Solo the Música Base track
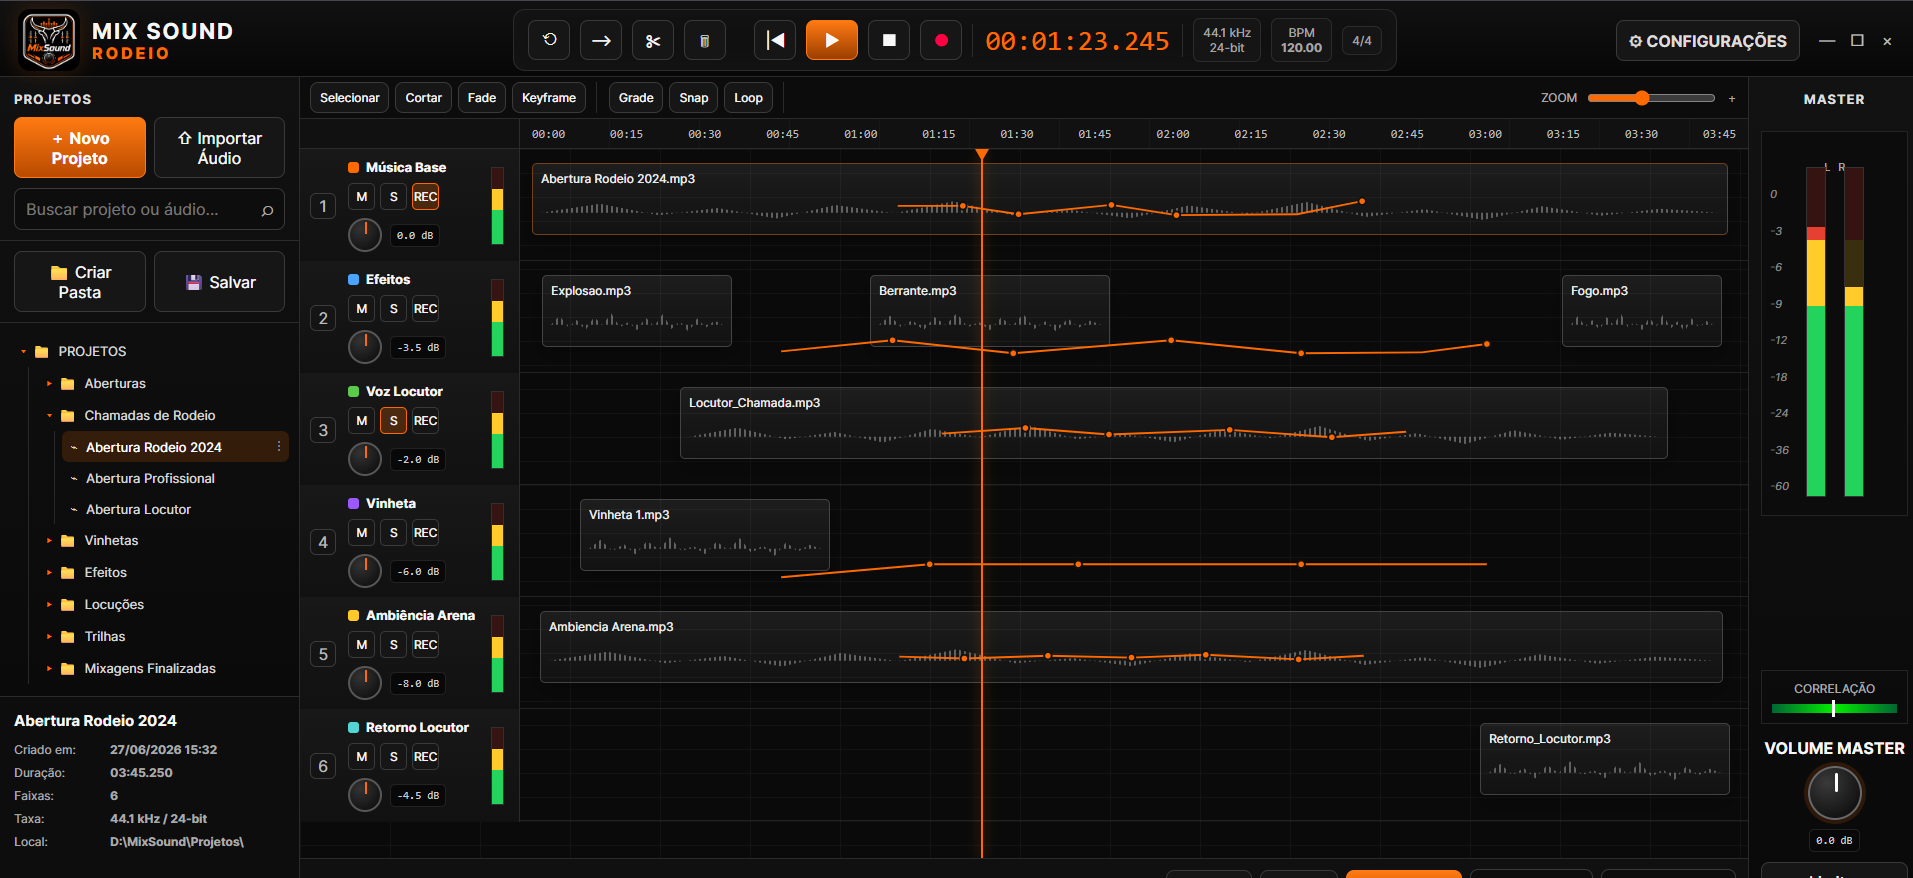The image size is (1913, 878). [x=394, y=197]
